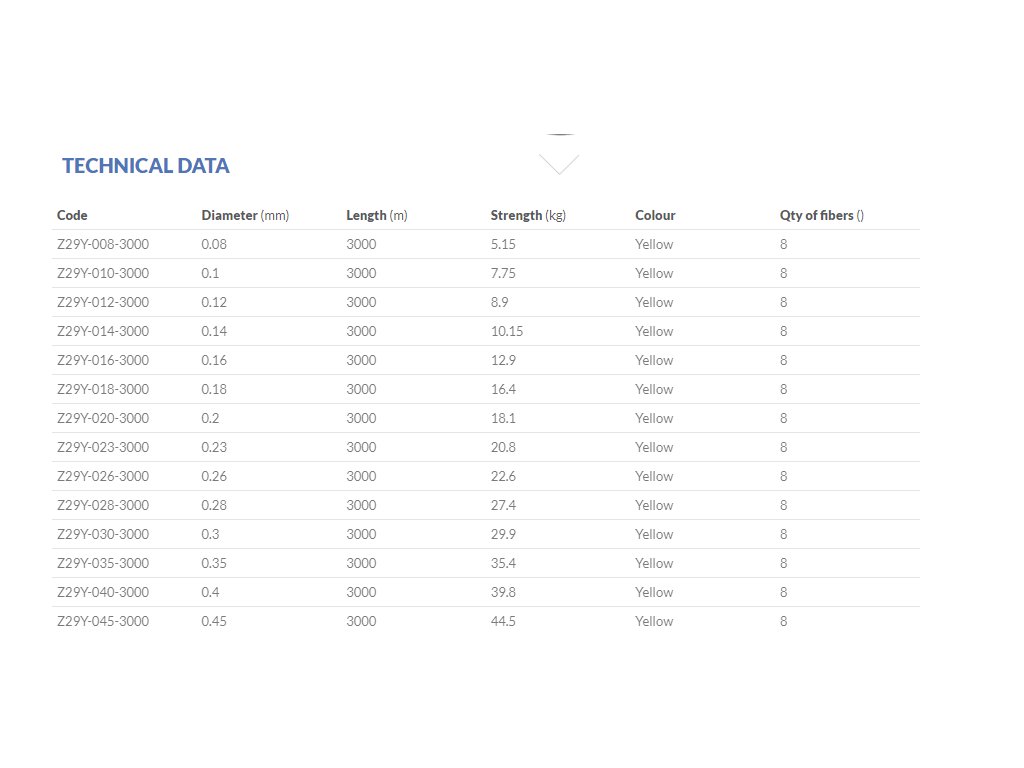Click the Code column header
This screenshot has height=768, width=1024.
coord(72,215)
